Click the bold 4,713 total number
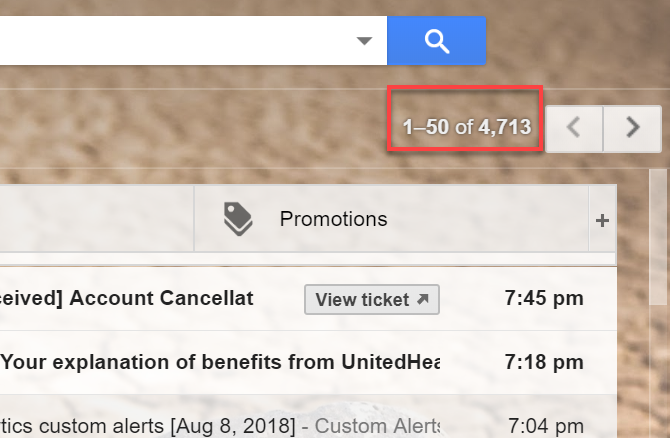670x438 pixels. point(504,127)
